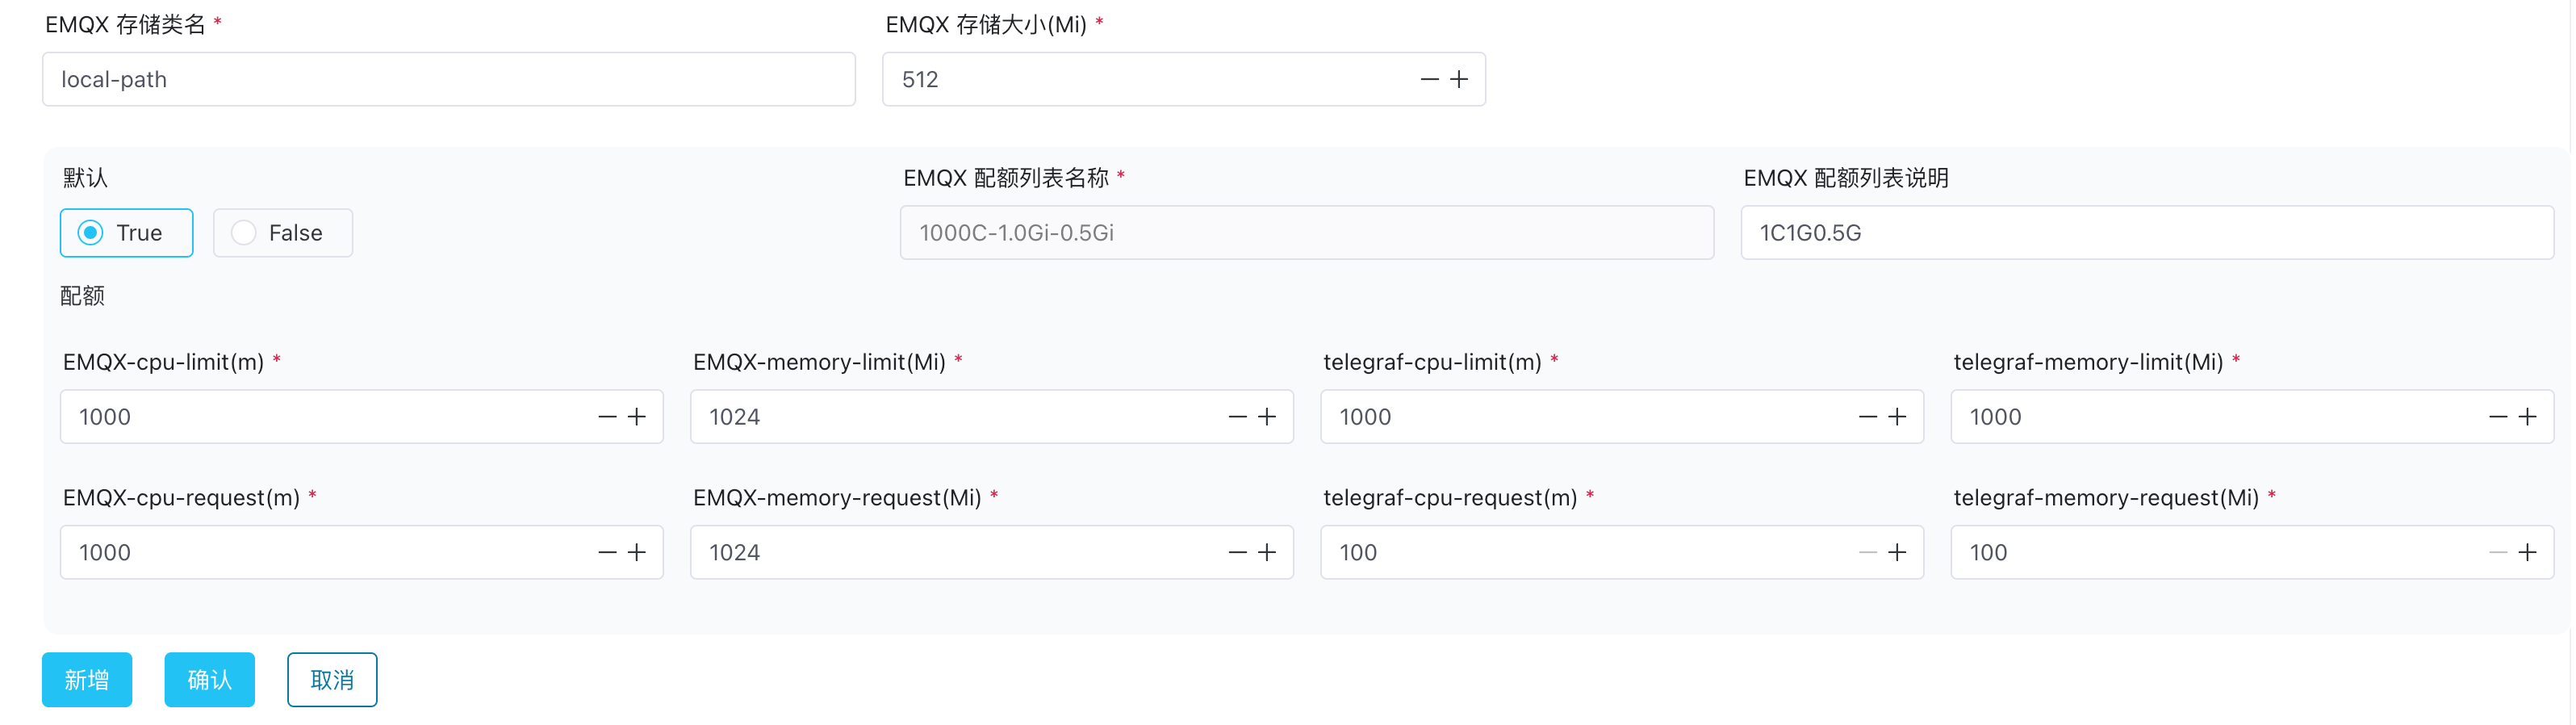Select the True radio option
The image size is (2576, 725).
(91, 233)
